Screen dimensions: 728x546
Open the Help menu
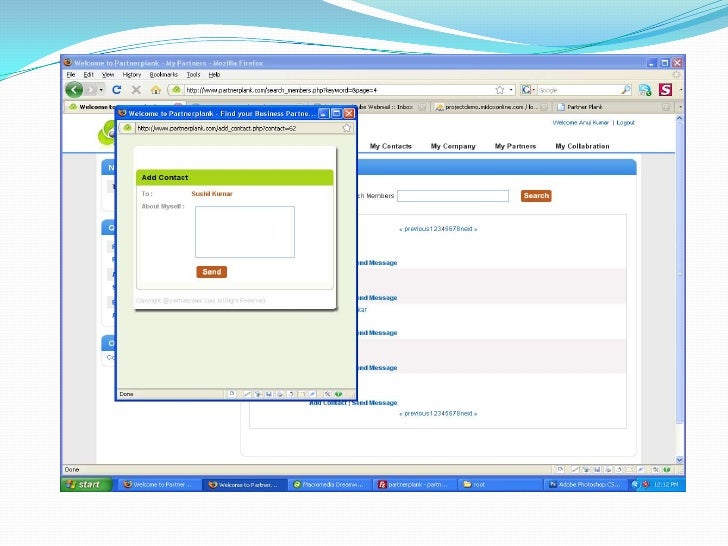[214, 75]
